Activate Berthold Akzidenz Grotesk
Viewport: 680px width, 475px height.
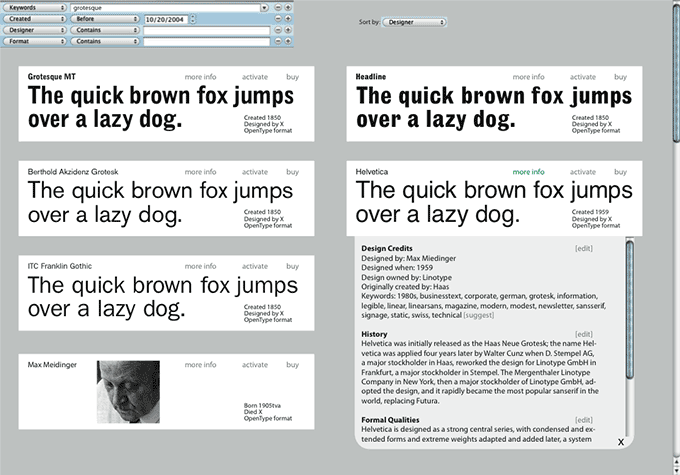[255, 172]
